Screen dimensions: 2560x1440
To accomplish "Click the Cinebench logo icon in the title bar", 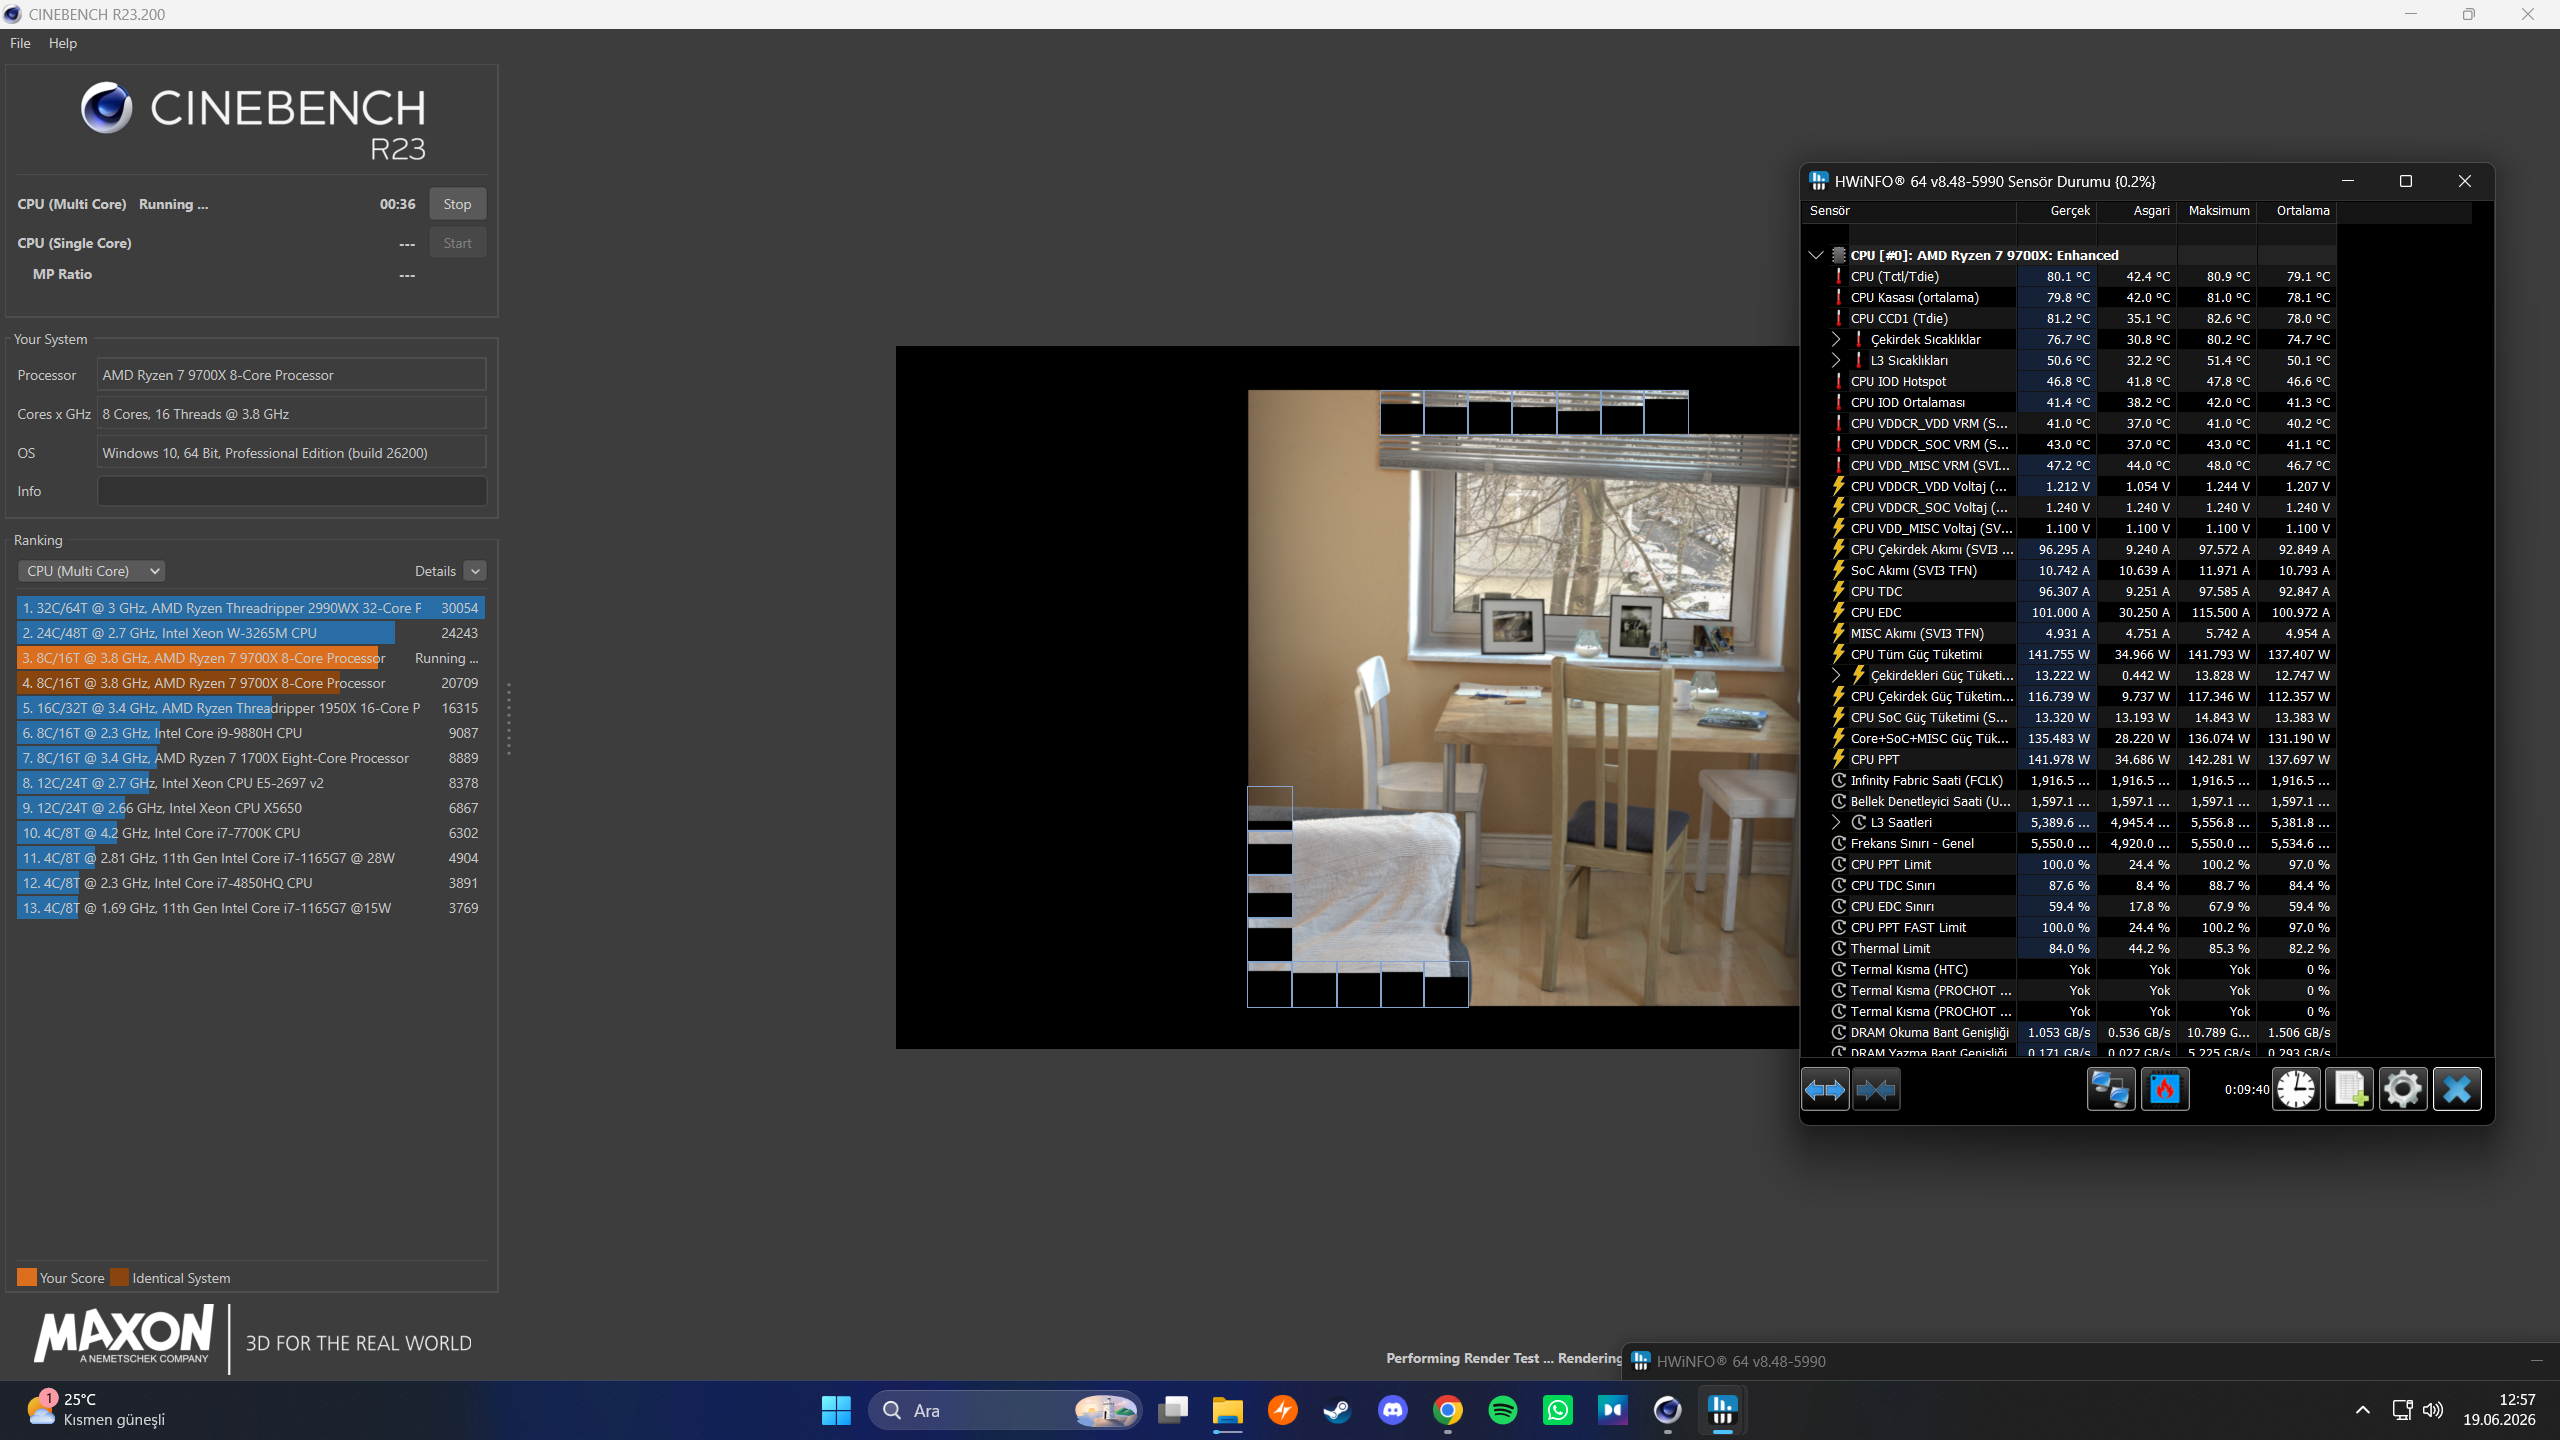I will [12, 14].
